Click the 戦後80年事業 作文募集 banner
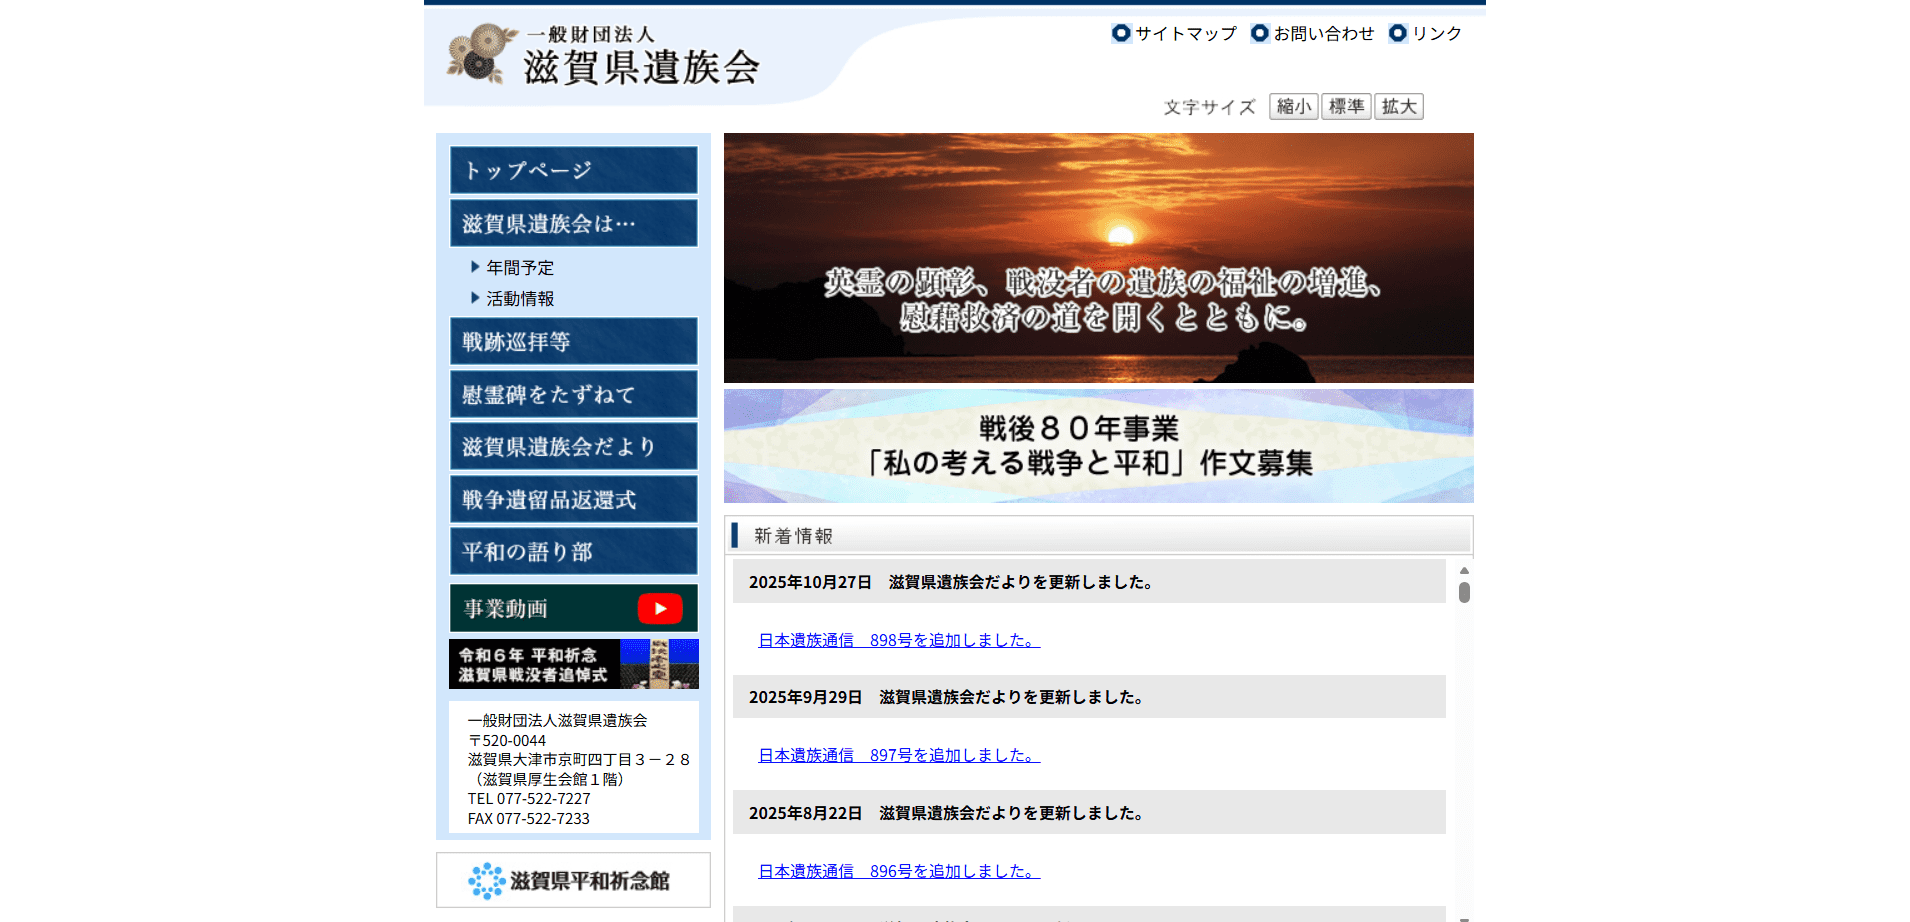The image size is (1910, 922). 1098,446
